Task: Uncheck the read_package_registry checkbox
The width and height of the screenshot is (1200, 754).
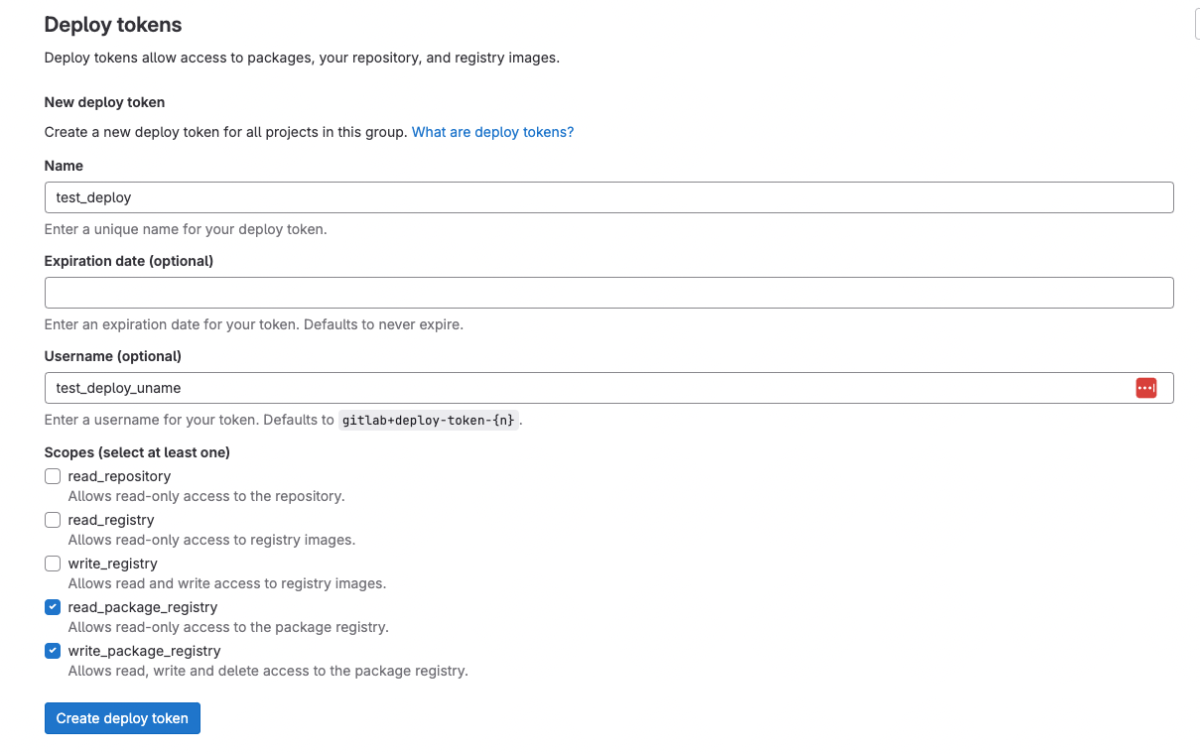Action: [53, 607]
